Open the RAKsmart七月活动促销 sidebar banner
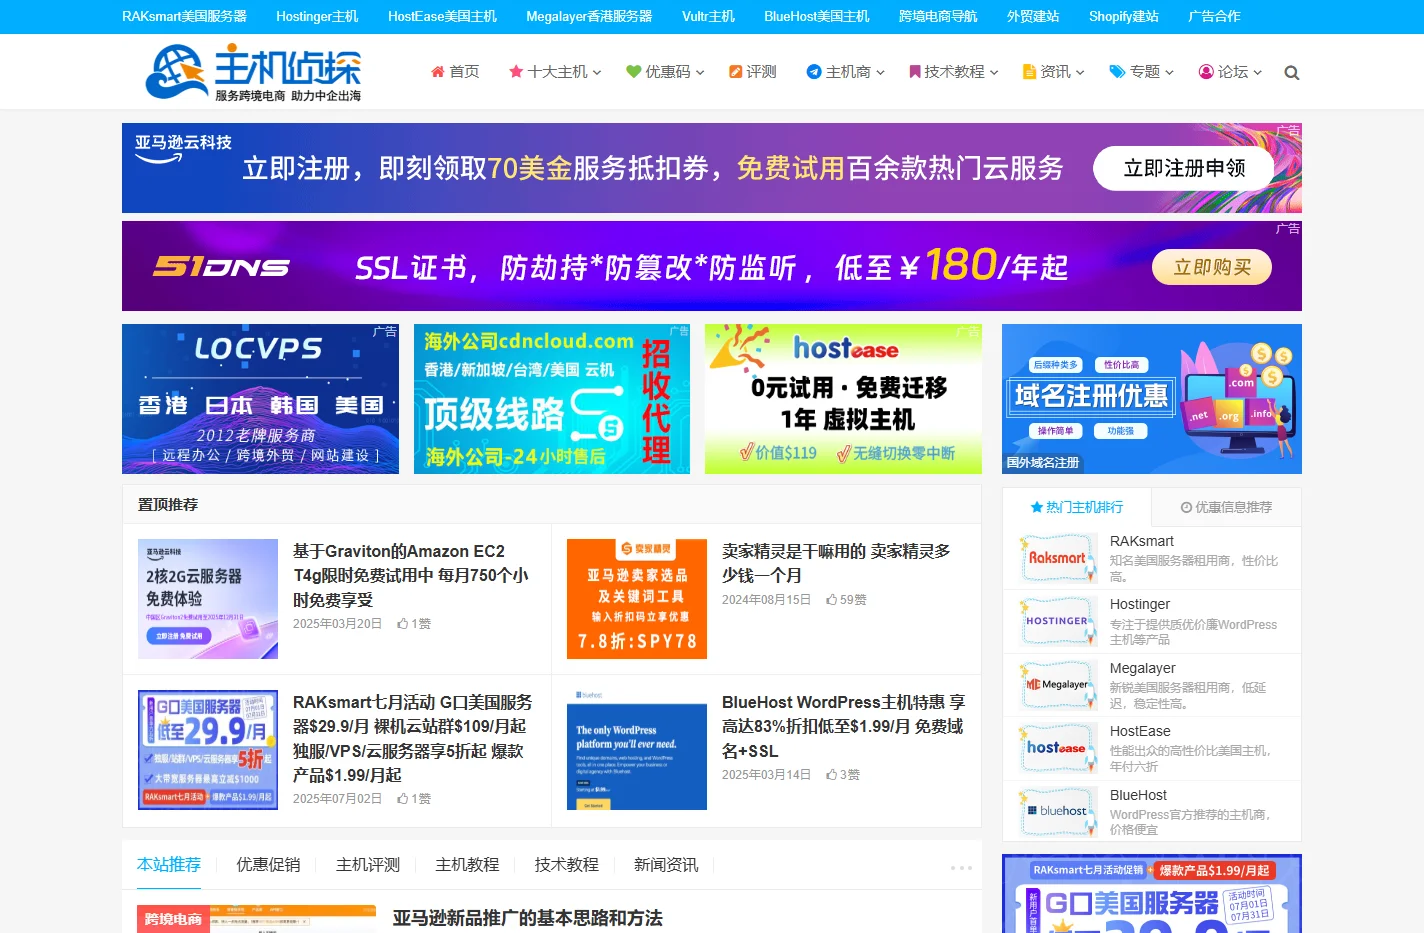The image size is (1424, 933). [x=1152, y=894]
